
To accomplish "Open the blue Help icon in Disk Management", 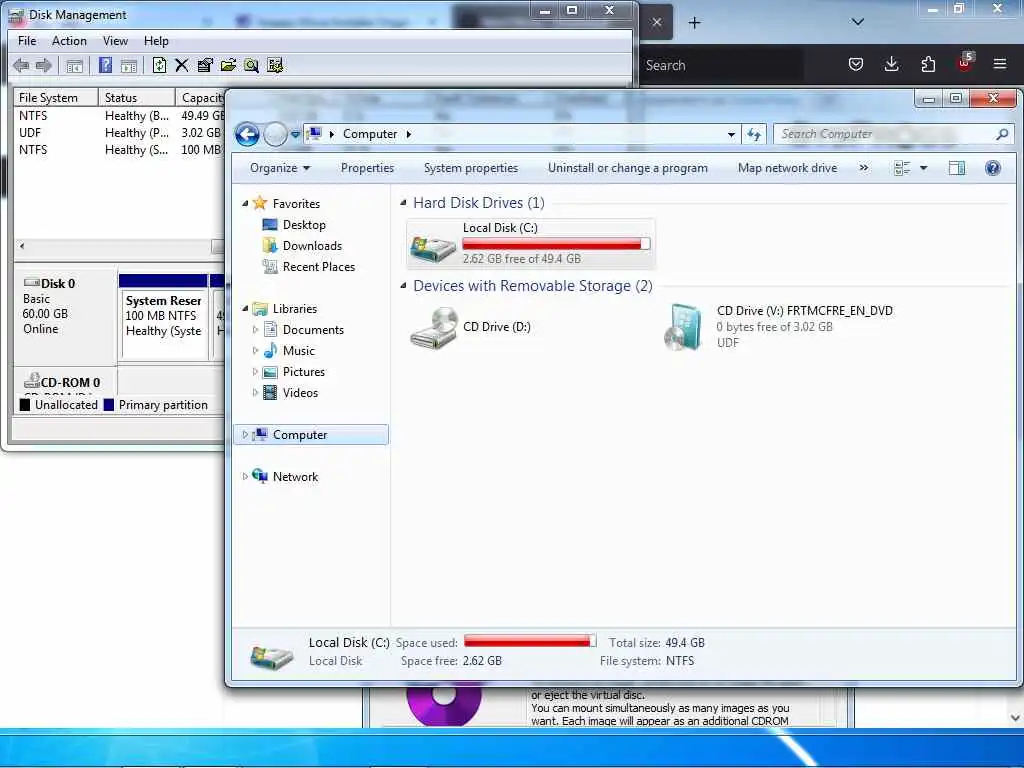I will (105, 65).
